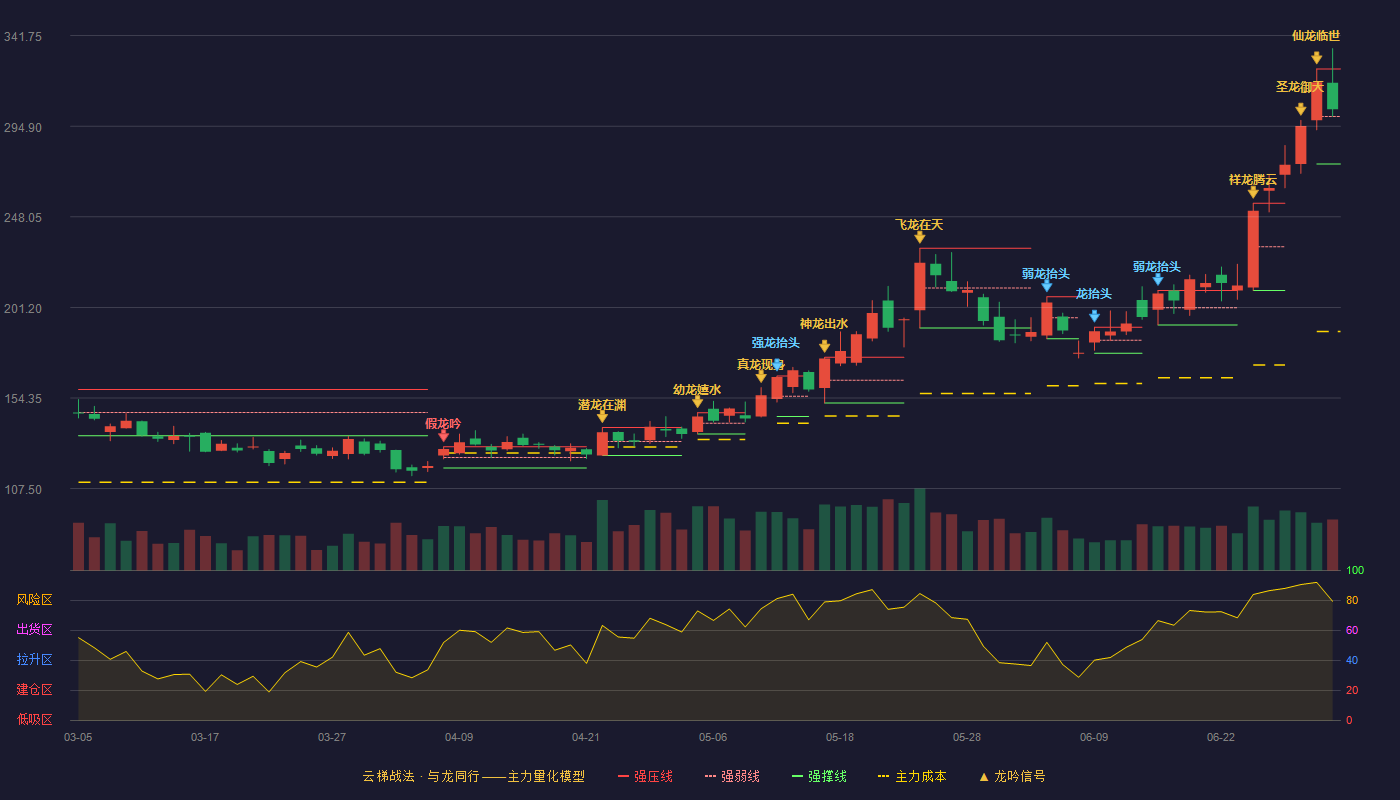The height and width of the screenshot is (800, 1400).
Task: Toggle the 强弱线 legend series
Action: click(732, 776)
